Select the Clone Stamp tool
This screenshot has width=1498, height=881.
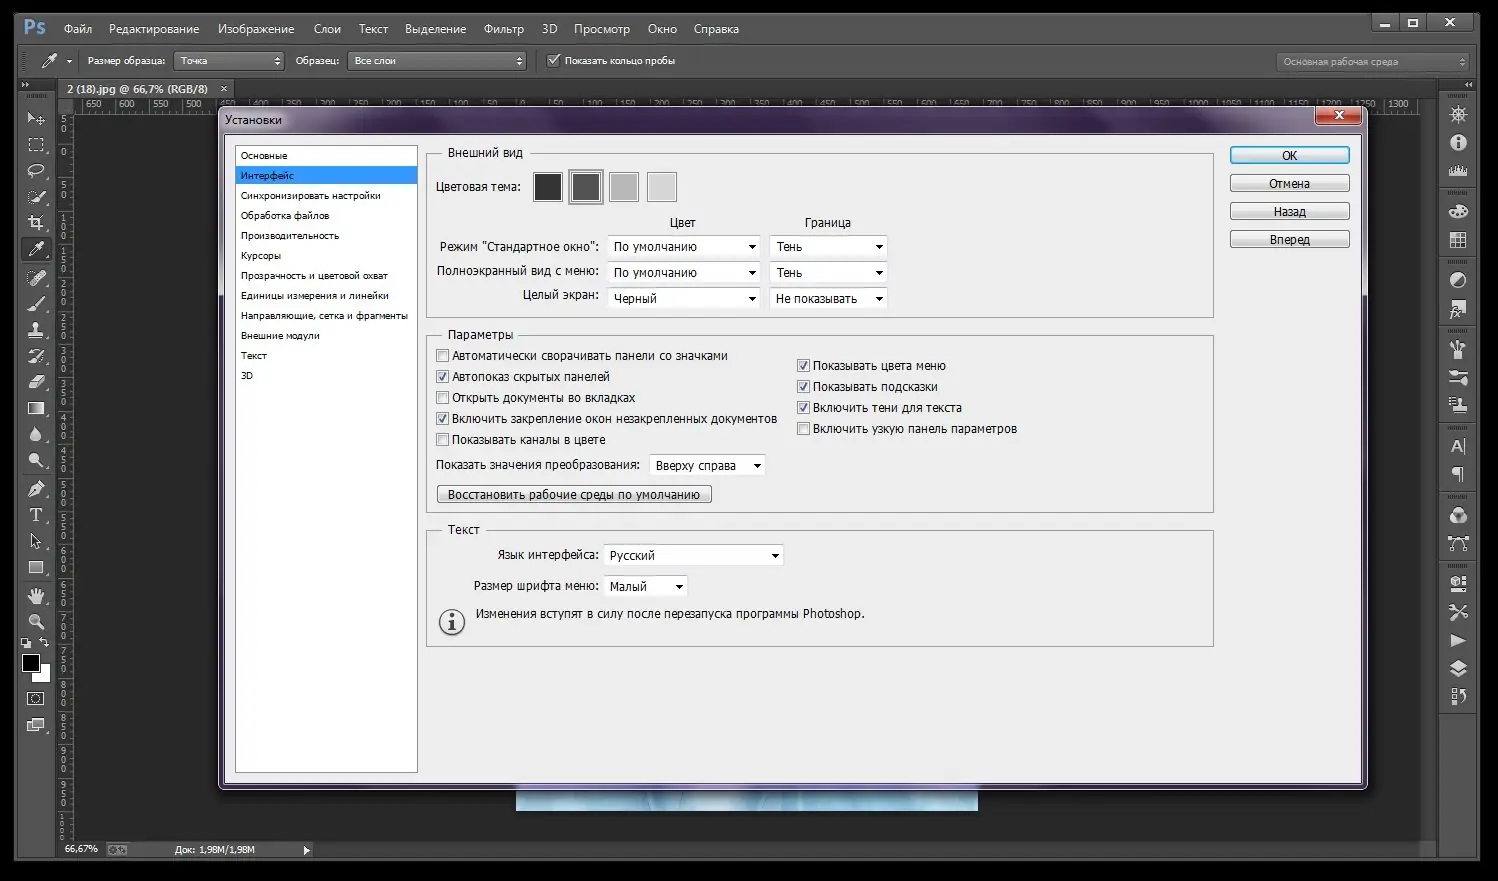pyautogui.click(x=36, y=329)
